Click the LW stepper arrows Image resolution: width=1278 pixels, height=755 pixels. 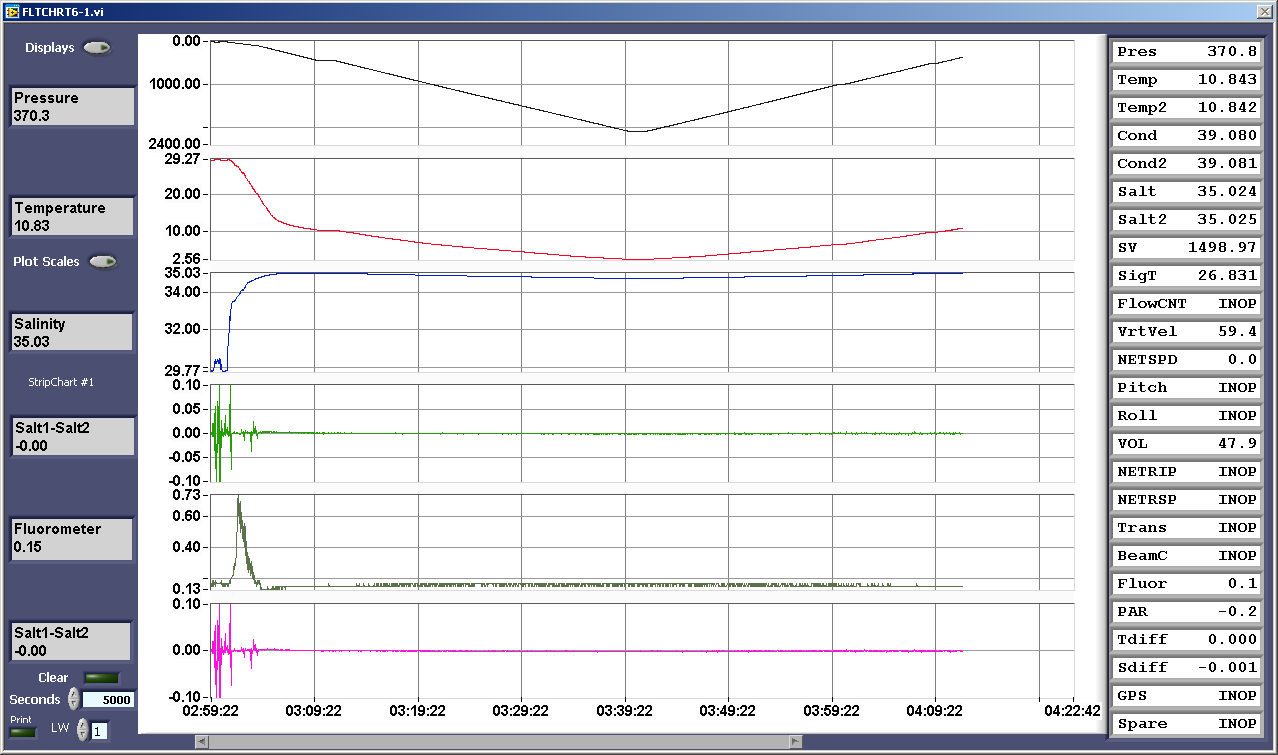pos(83,730)
